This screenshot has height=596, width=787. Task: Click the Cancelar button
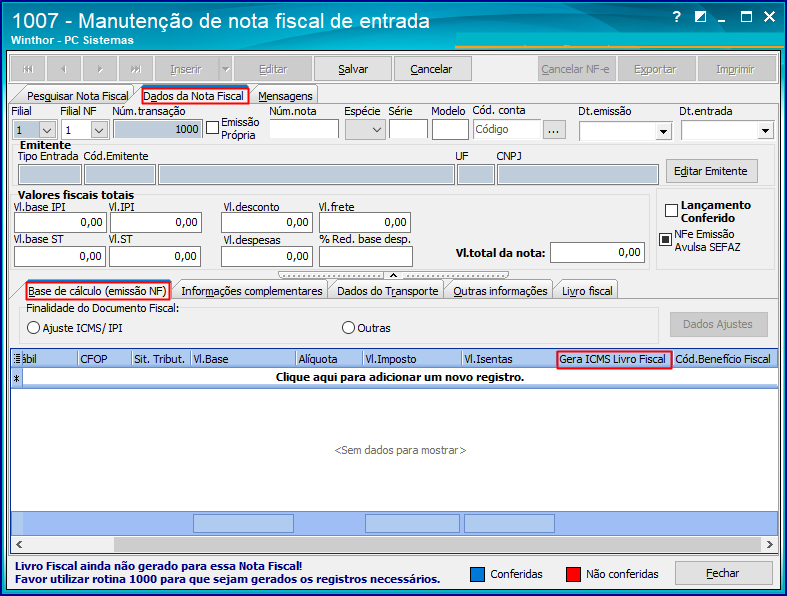(431, 69)
